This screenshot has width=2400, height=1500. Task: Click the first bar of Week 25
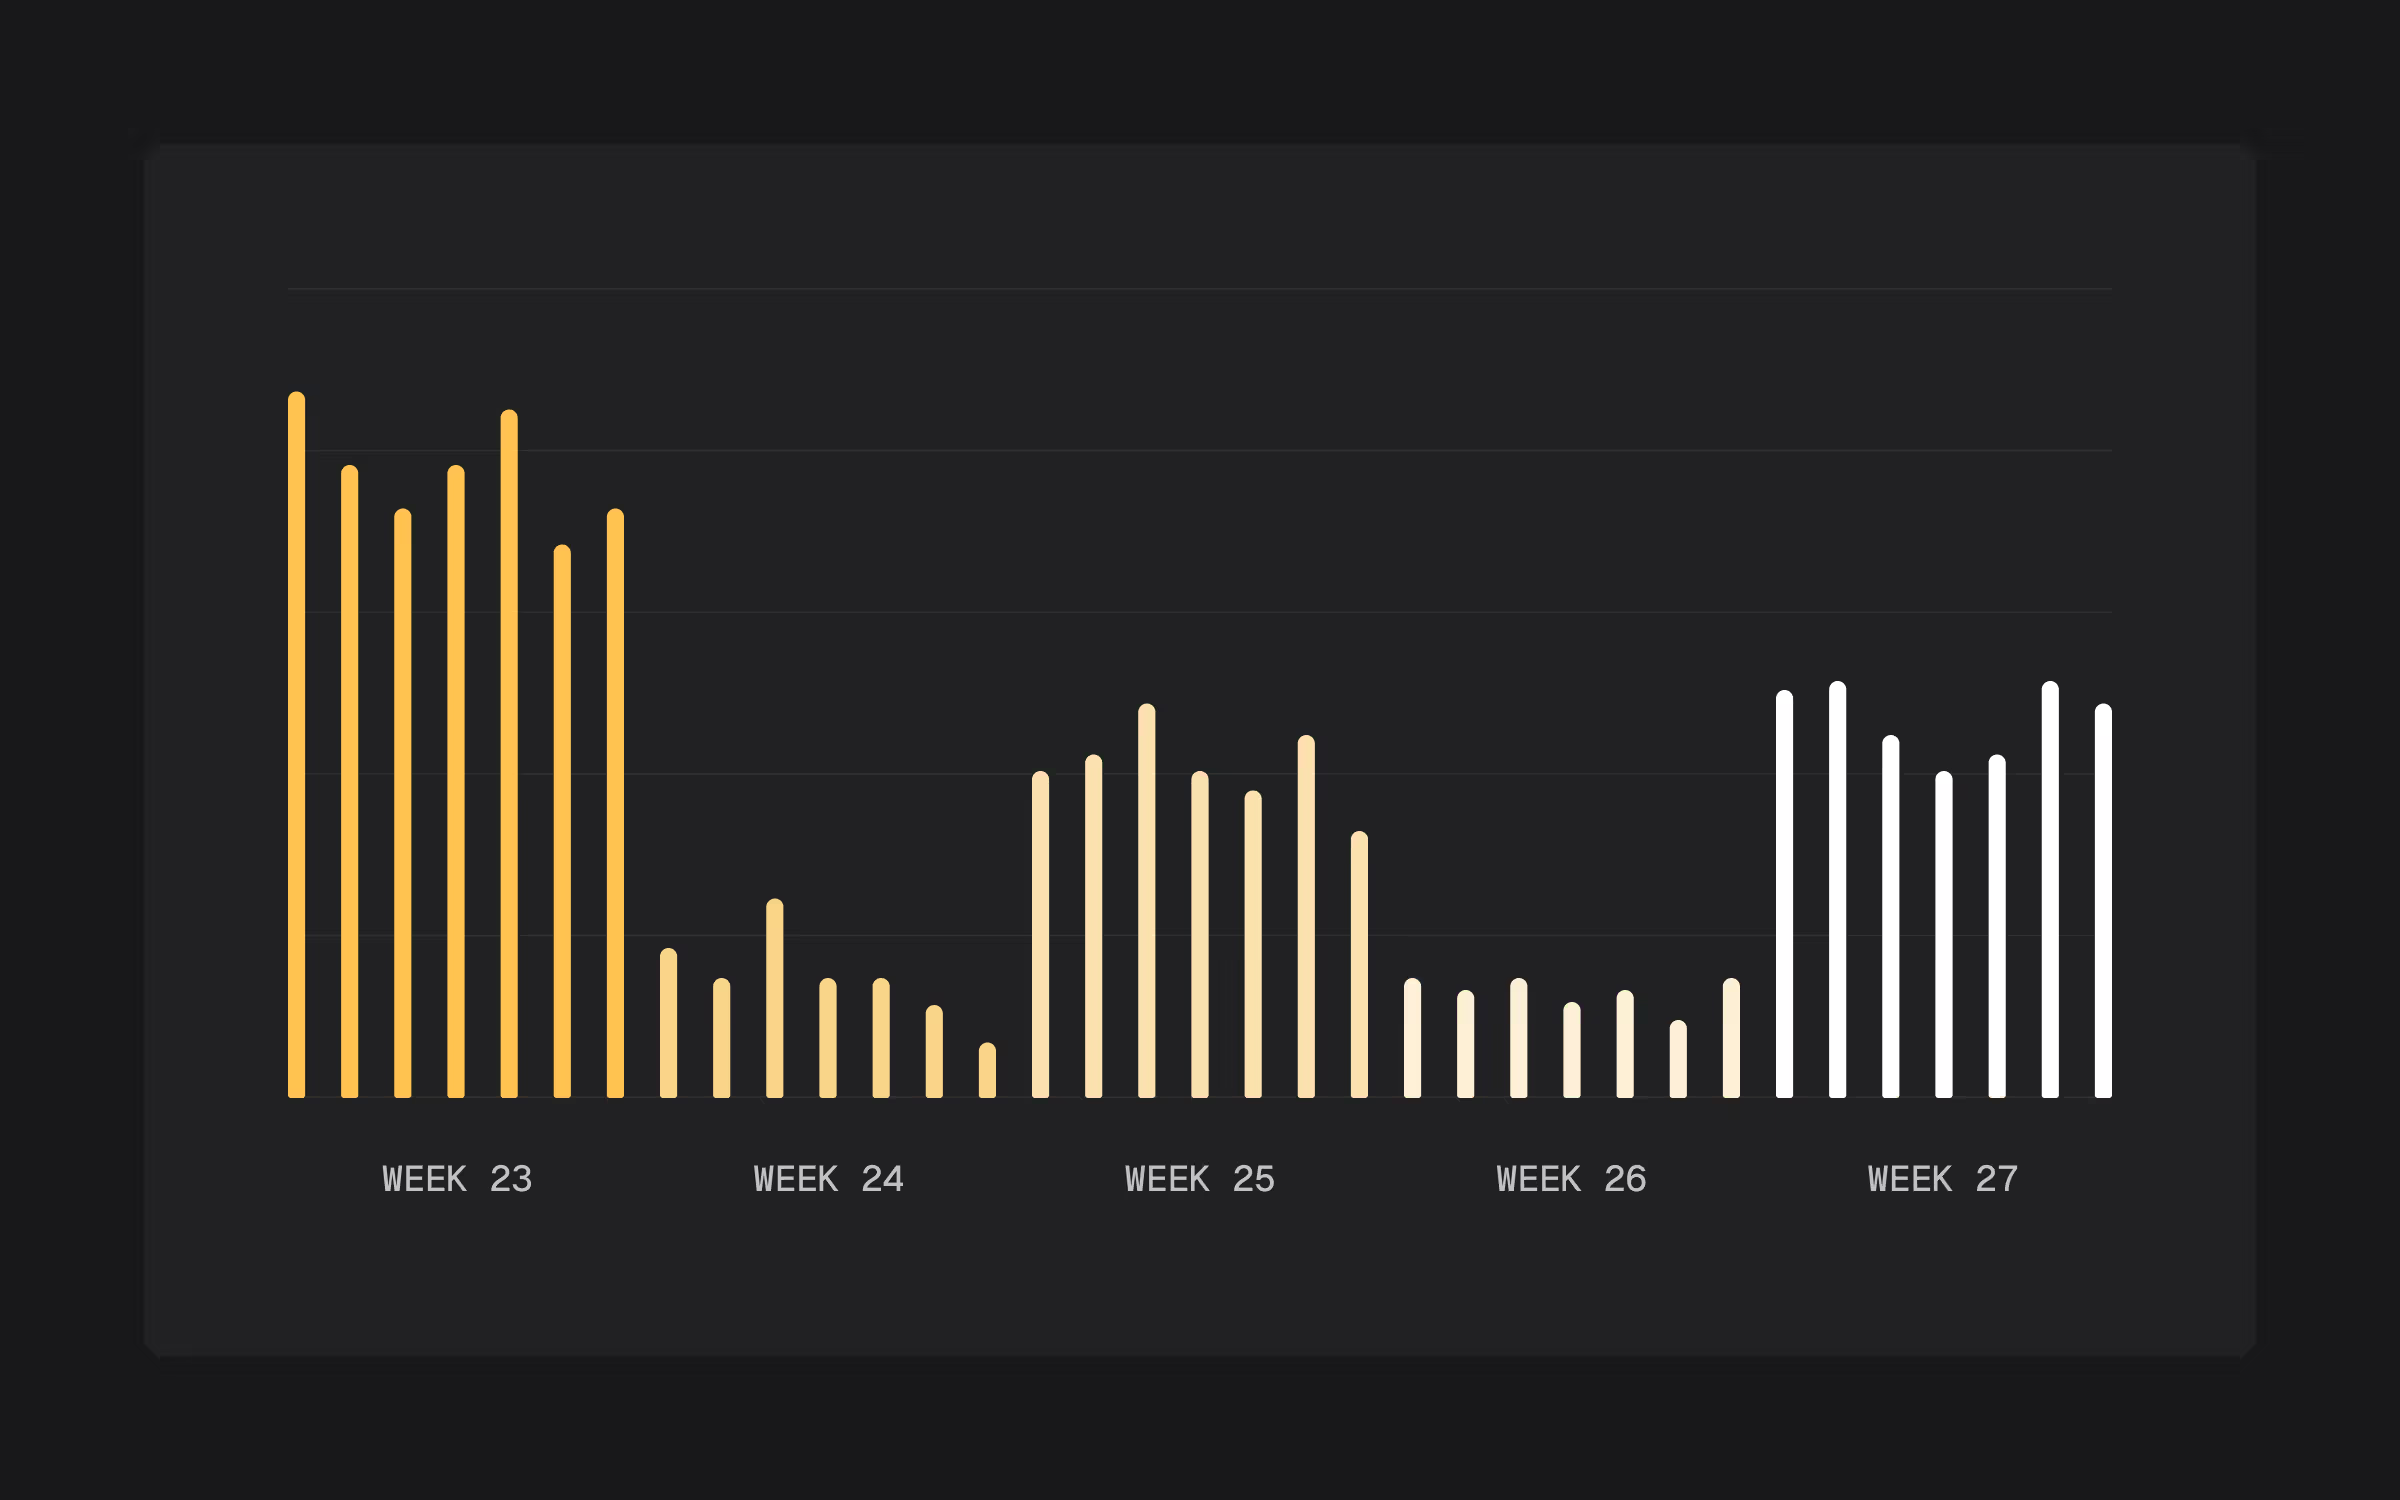click(1040, 934)
